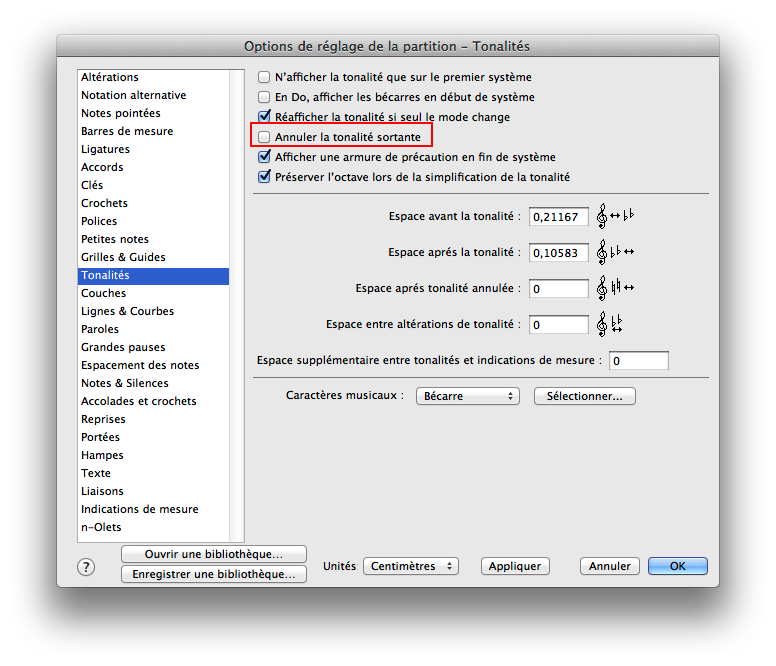Viewport: 776px width, 666px height.
Task: Click the space between key accidentals icon
Action: coord(610,324)
